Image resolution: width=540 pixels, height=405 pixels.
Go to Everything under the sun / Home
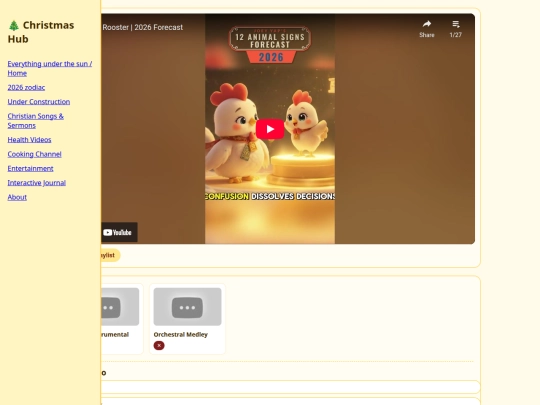tap(50, 68)
